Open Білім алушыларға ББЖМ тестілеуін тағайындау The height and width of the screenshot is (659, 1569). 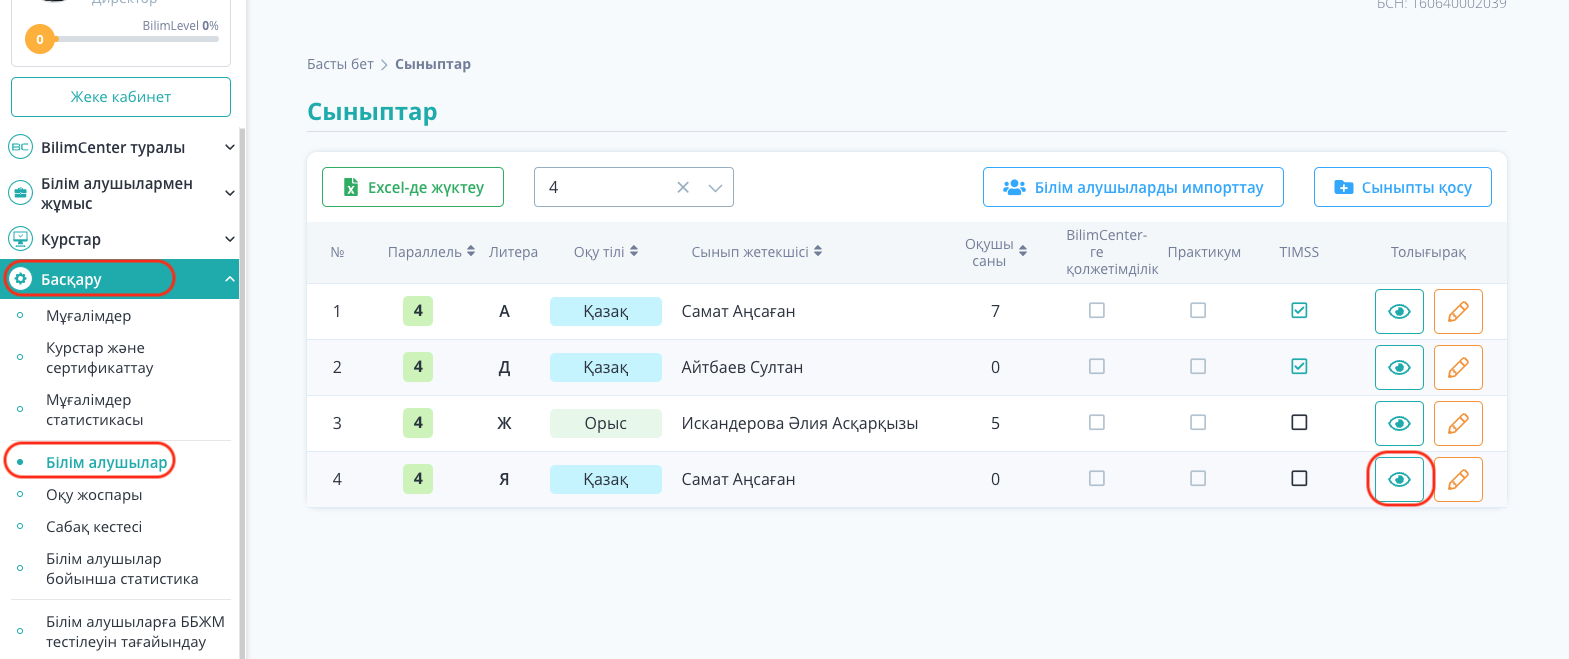tap(135, 632)
